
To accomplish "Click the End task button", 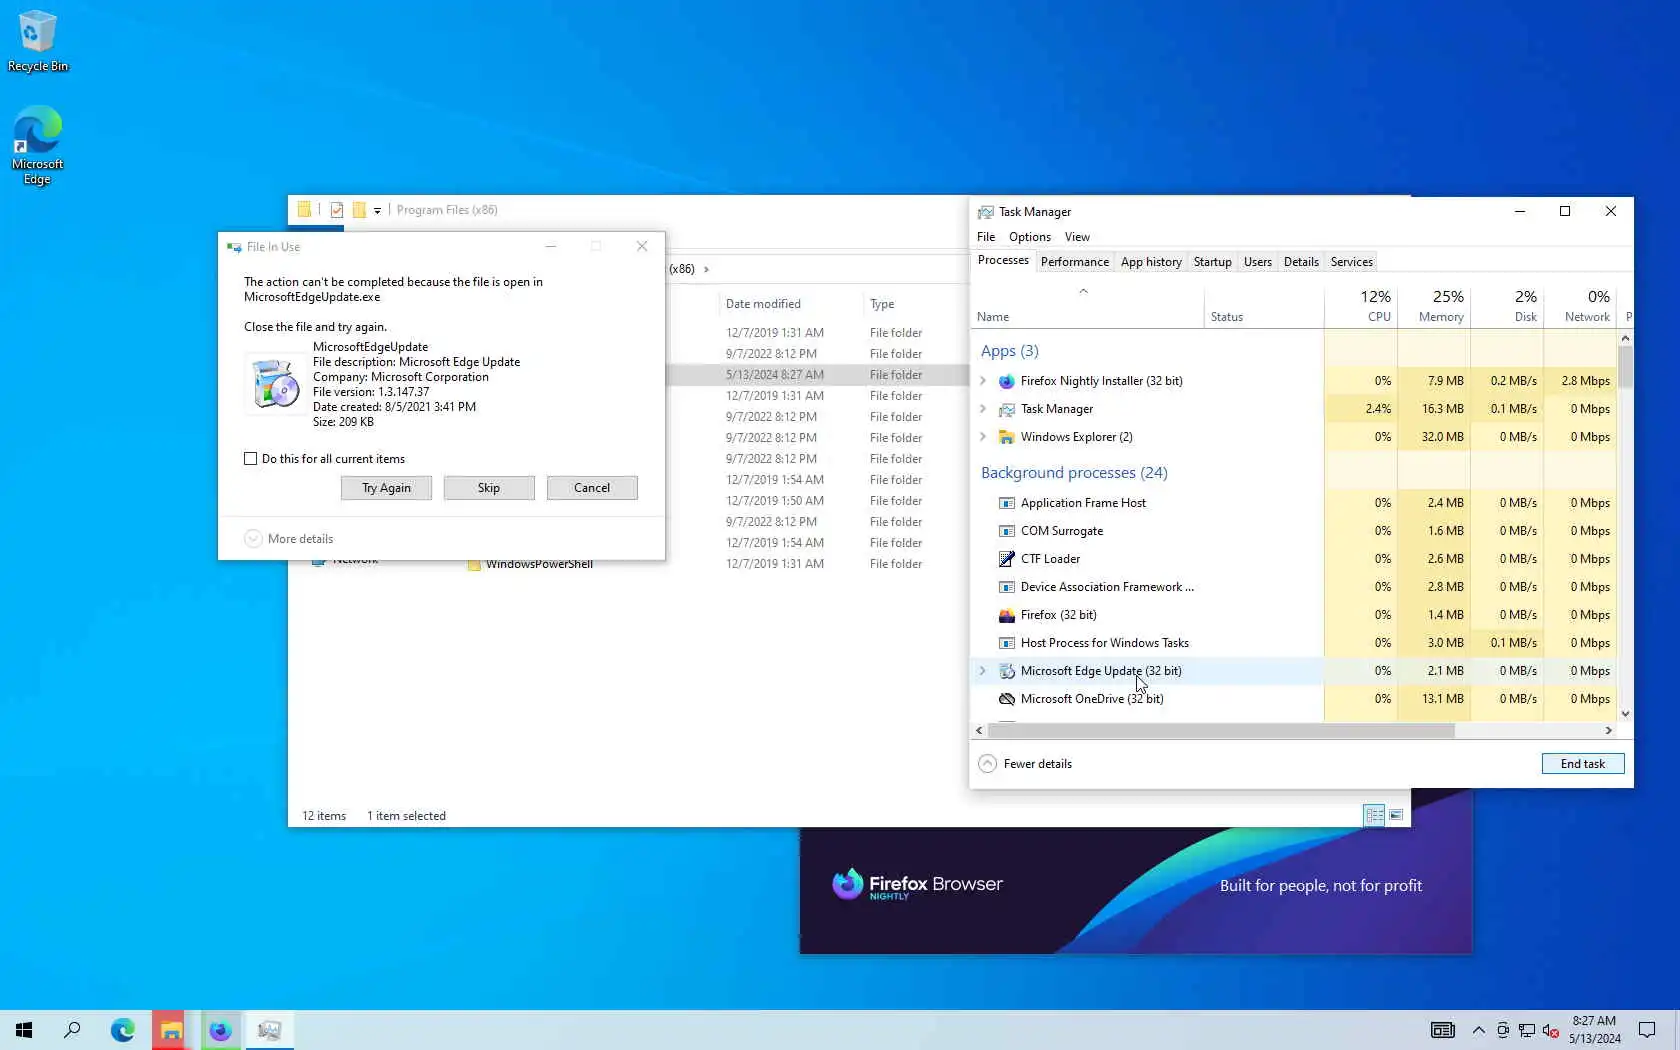I will point(1583,764).
